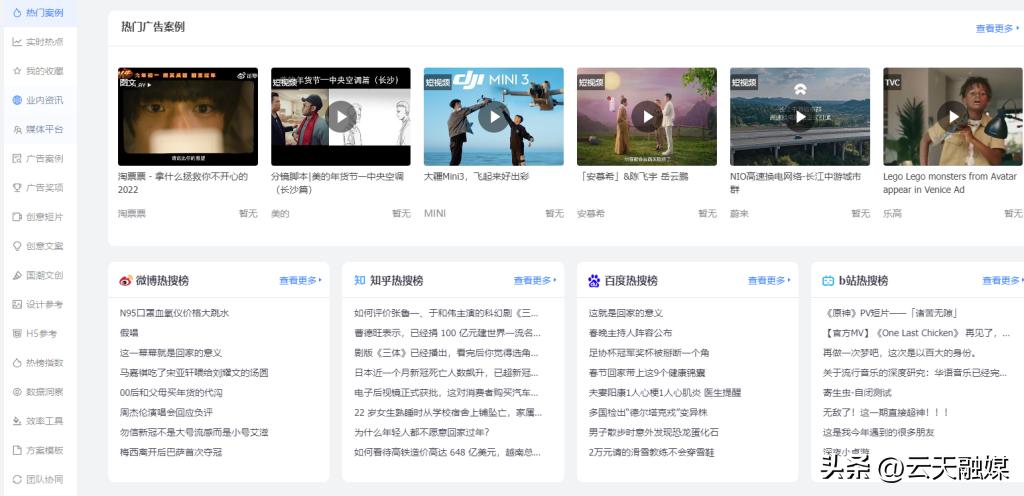Click the globe icon beside 业内资讯
The height and width of the screenshot is (496, 1024).
tap(17, 100)
